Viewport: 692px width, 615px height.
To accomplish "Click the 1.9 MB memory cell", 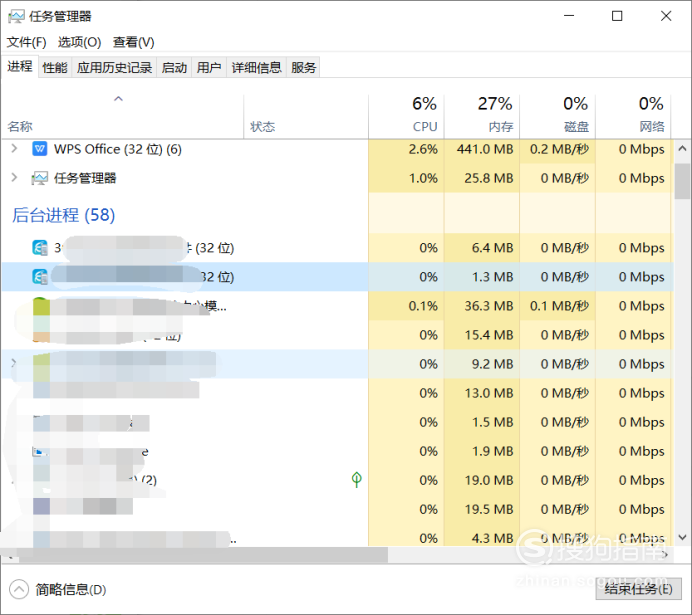I will point(481,451).
